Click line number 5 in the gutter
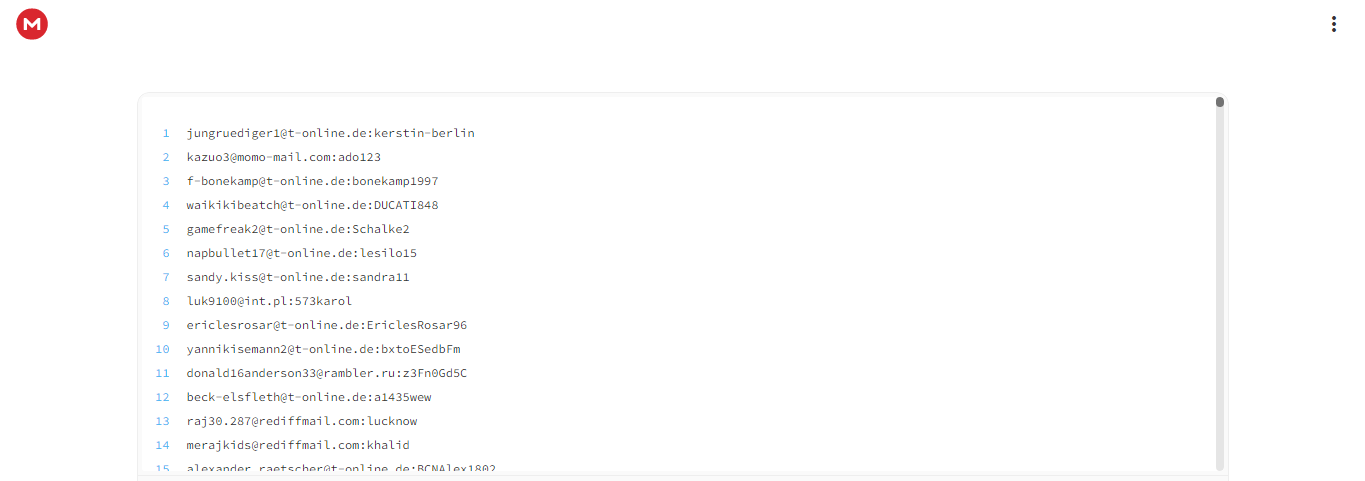Image resolution: width=1365 pixels, height=481 pixels. (x=166, y=229)
